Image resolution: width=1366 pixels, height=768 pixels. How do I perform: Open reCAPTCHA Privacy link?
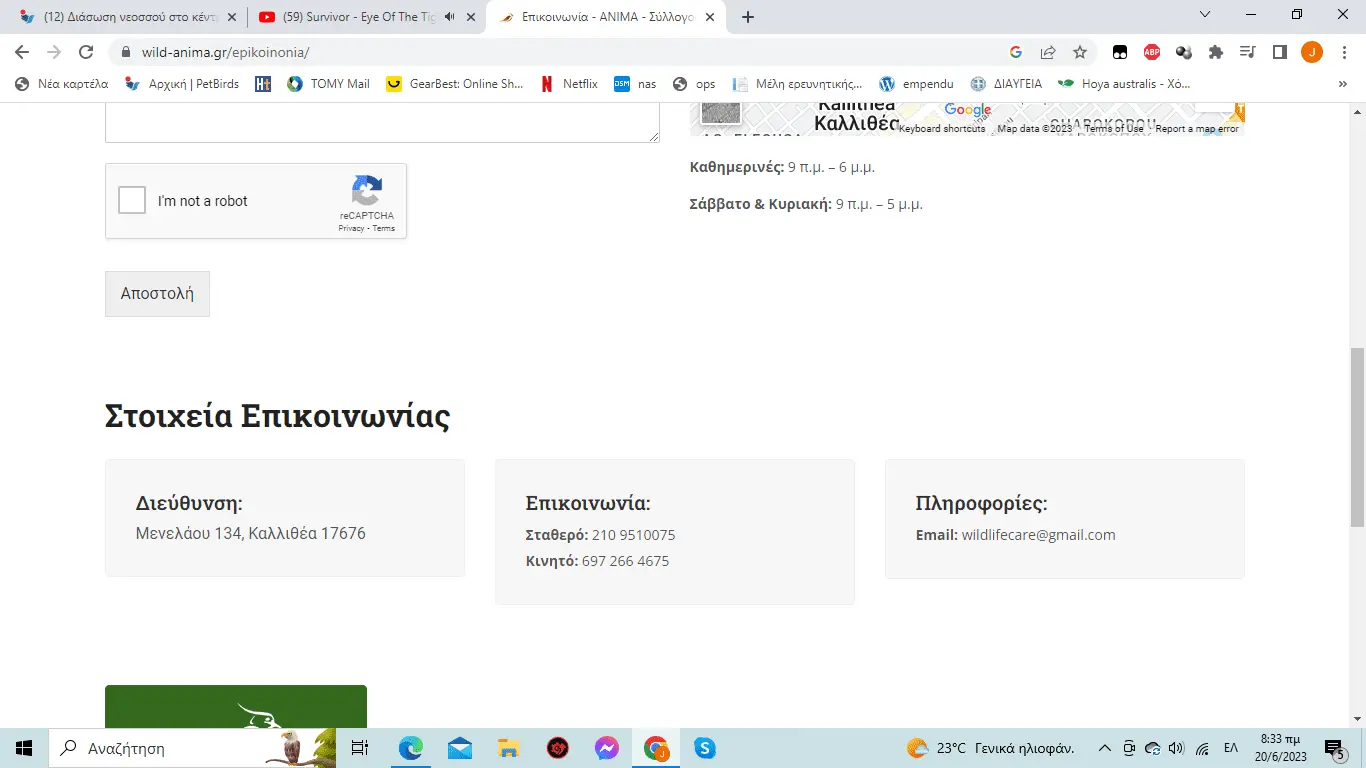tap(351, 228)
